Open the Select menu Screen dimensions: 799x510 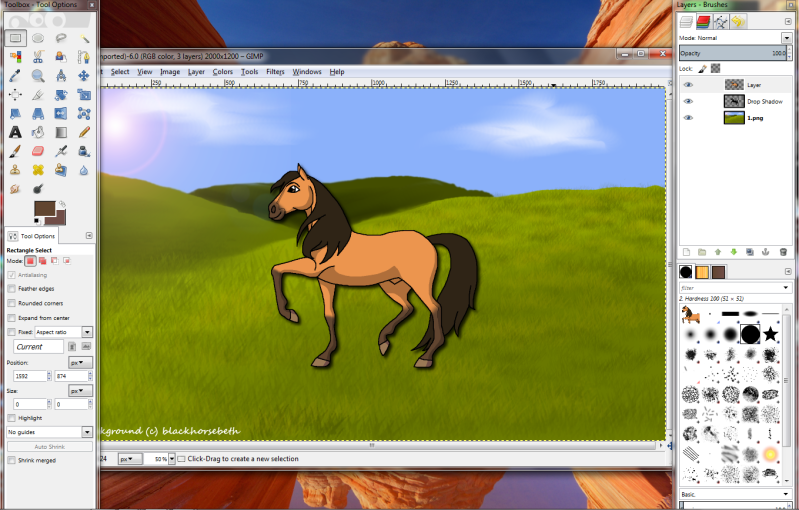click(120, 72)
